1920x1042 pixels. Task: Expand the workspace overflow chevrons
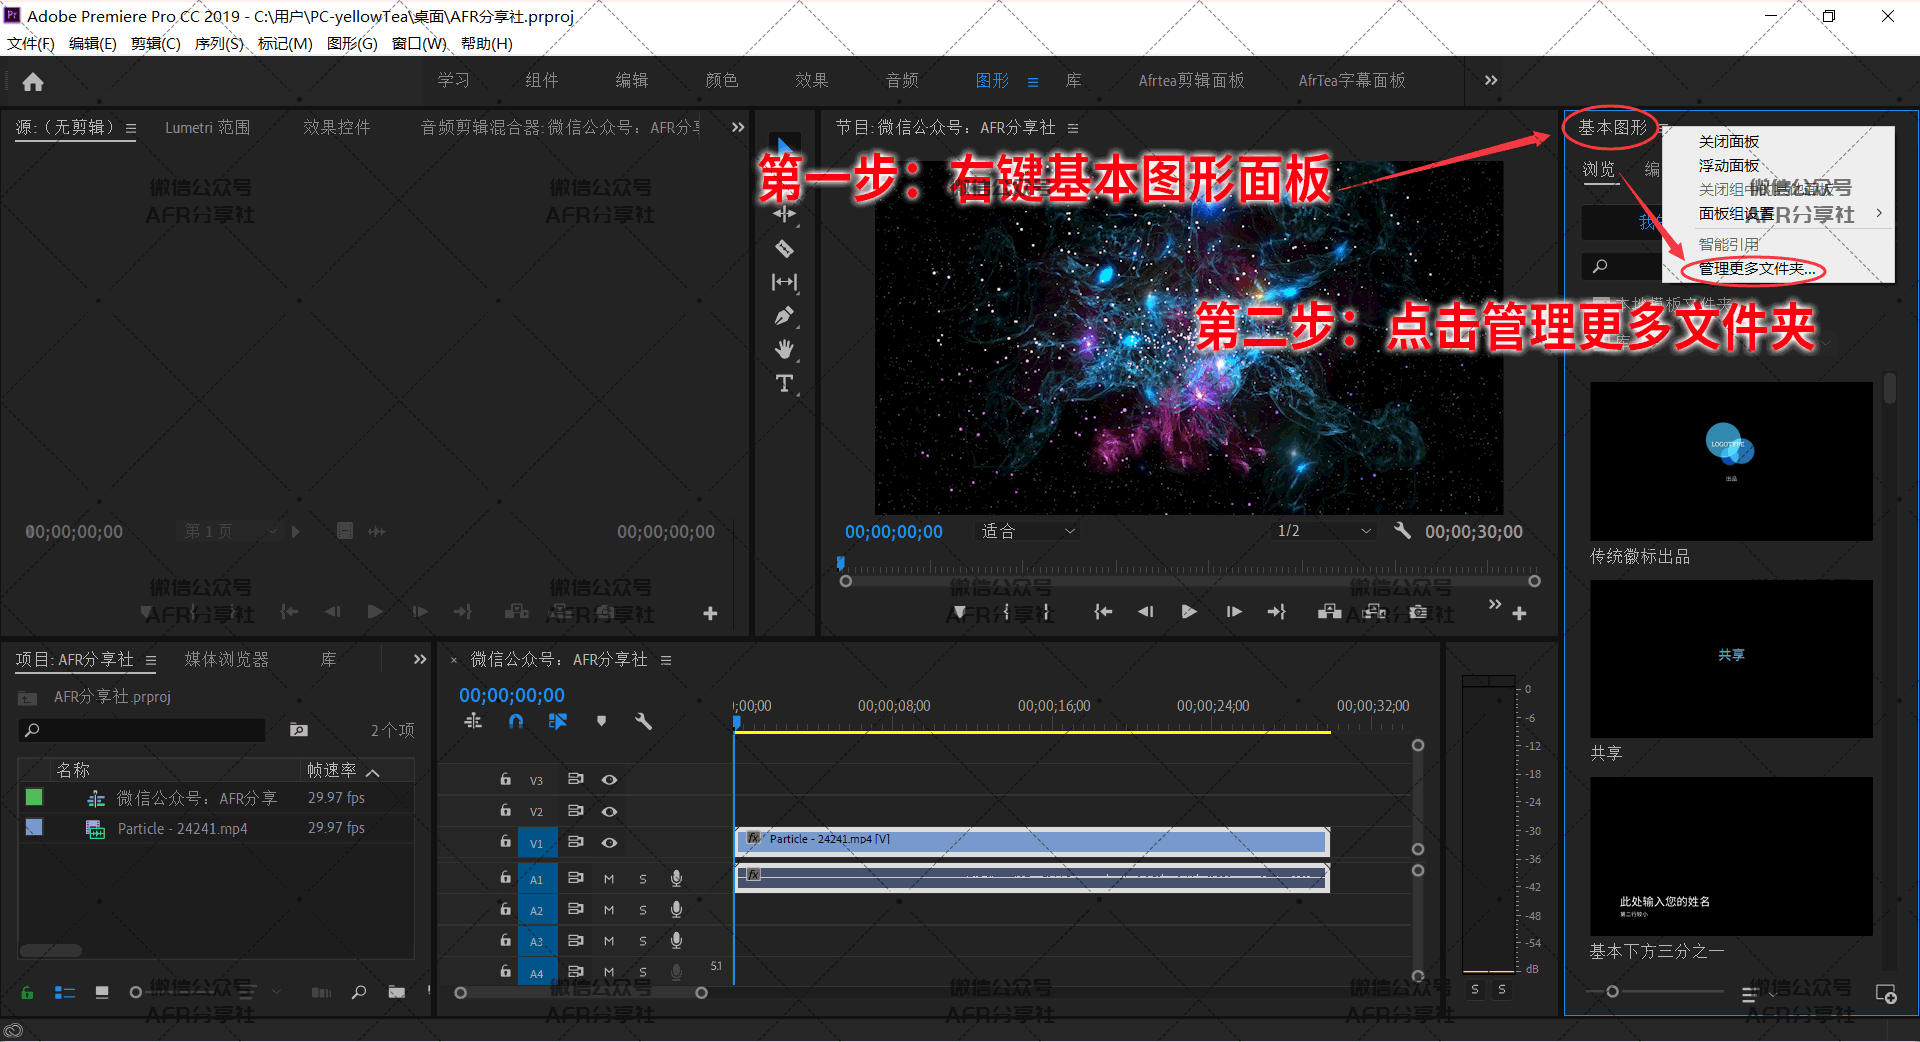(1491, 81)
